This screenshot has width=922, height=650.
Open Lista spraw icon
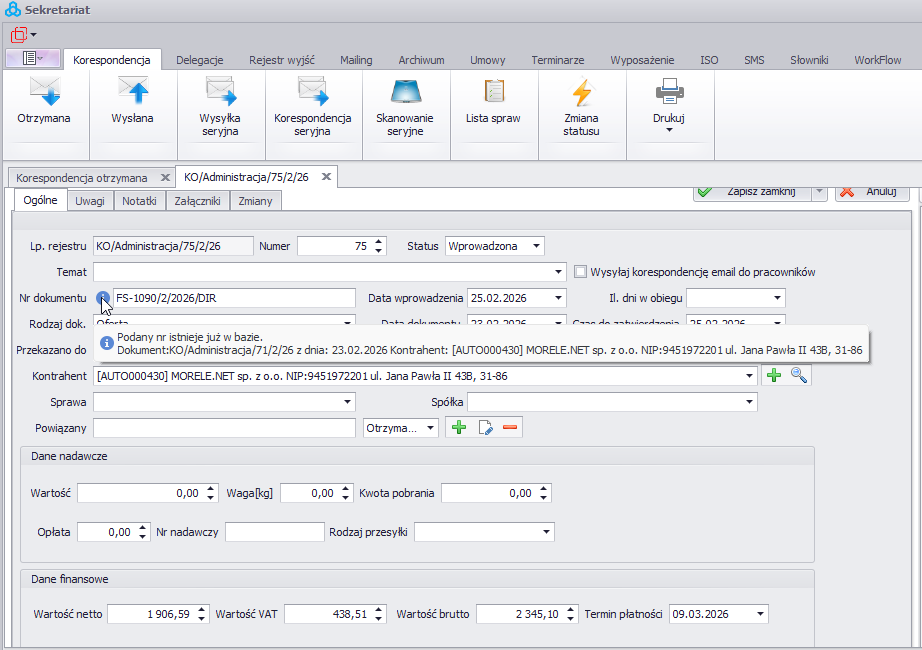(x=493, y=102)
